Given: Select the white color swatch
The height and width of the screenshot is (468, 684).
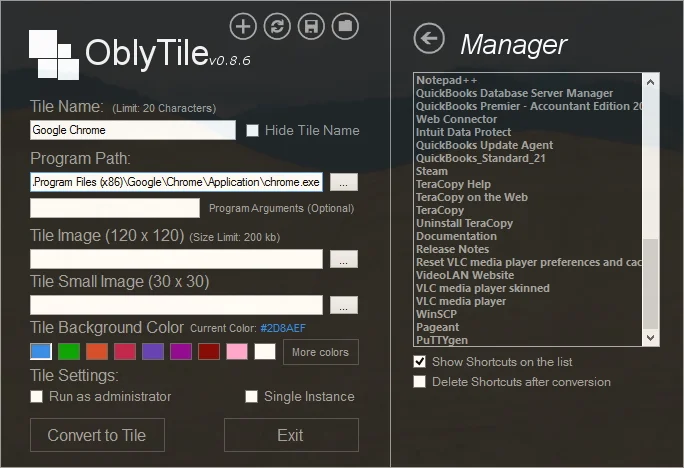Looking at the screenshot, I should pyautogui.click(x=265, y=352).
